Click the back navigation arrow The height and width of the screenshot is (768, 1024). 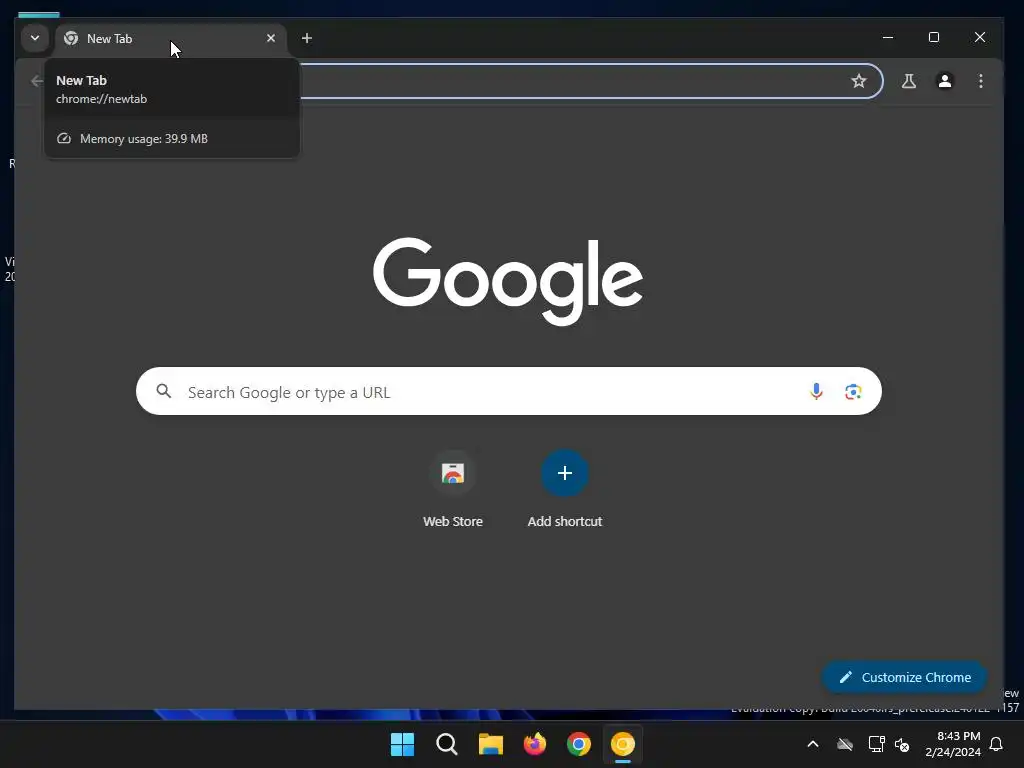click(37, 81)
